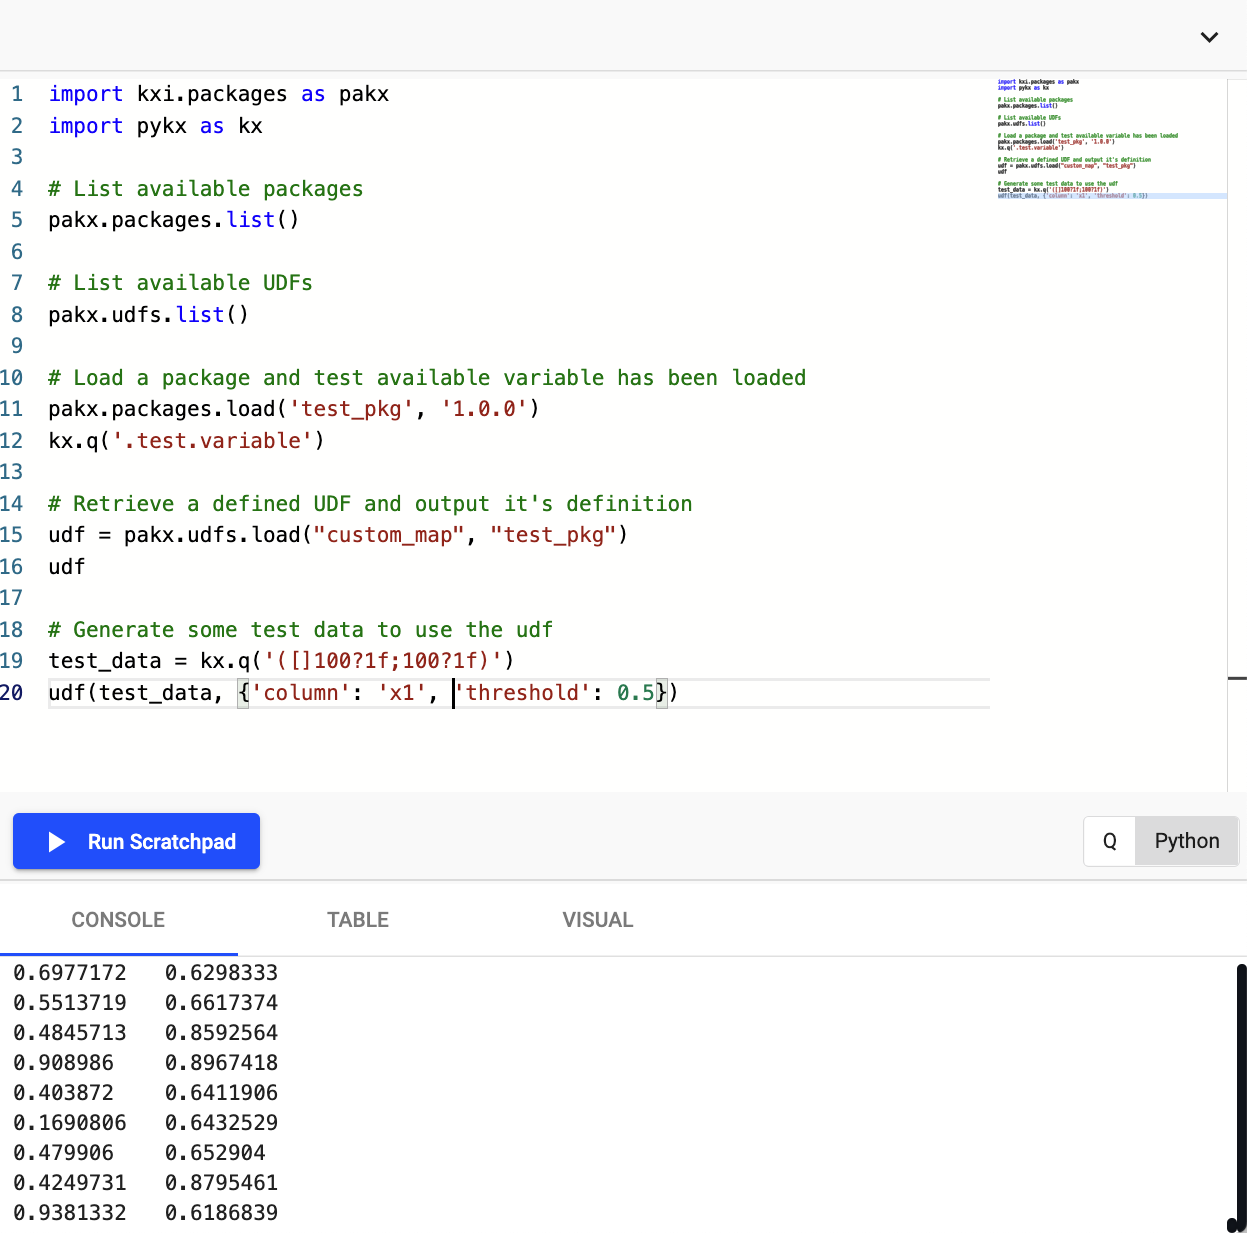The image size is (1247, 1233).
Task: Click console value 0.4845713
Action: (70, 1033)
